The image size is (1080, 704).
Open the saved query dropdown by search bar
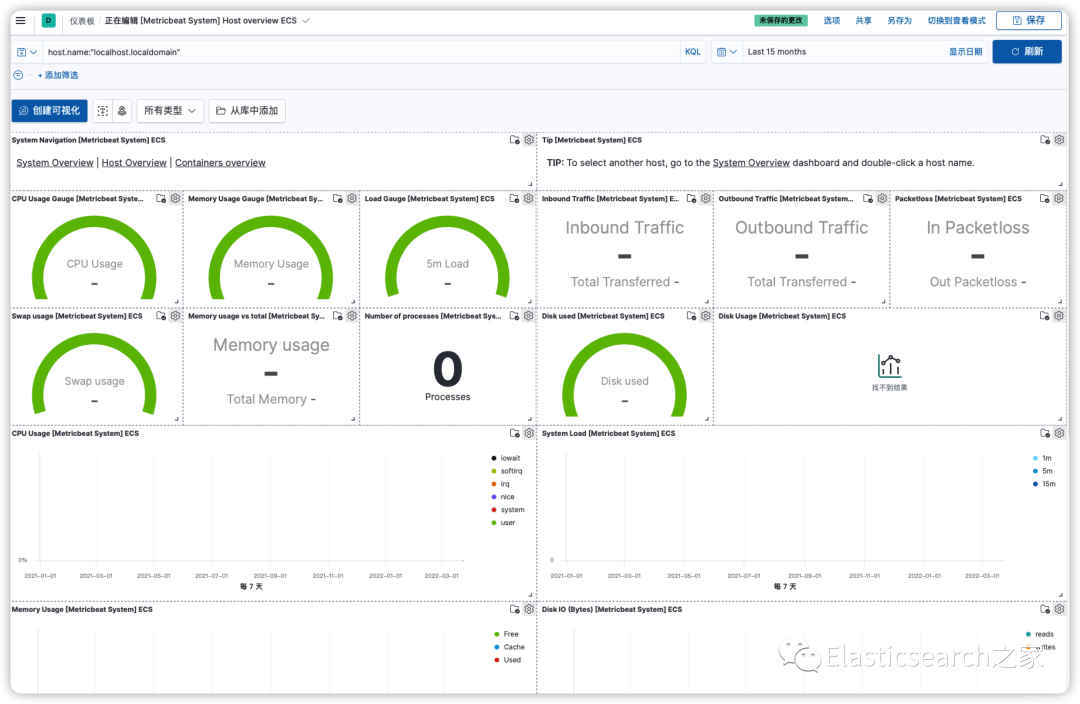(x=27, y=52)
